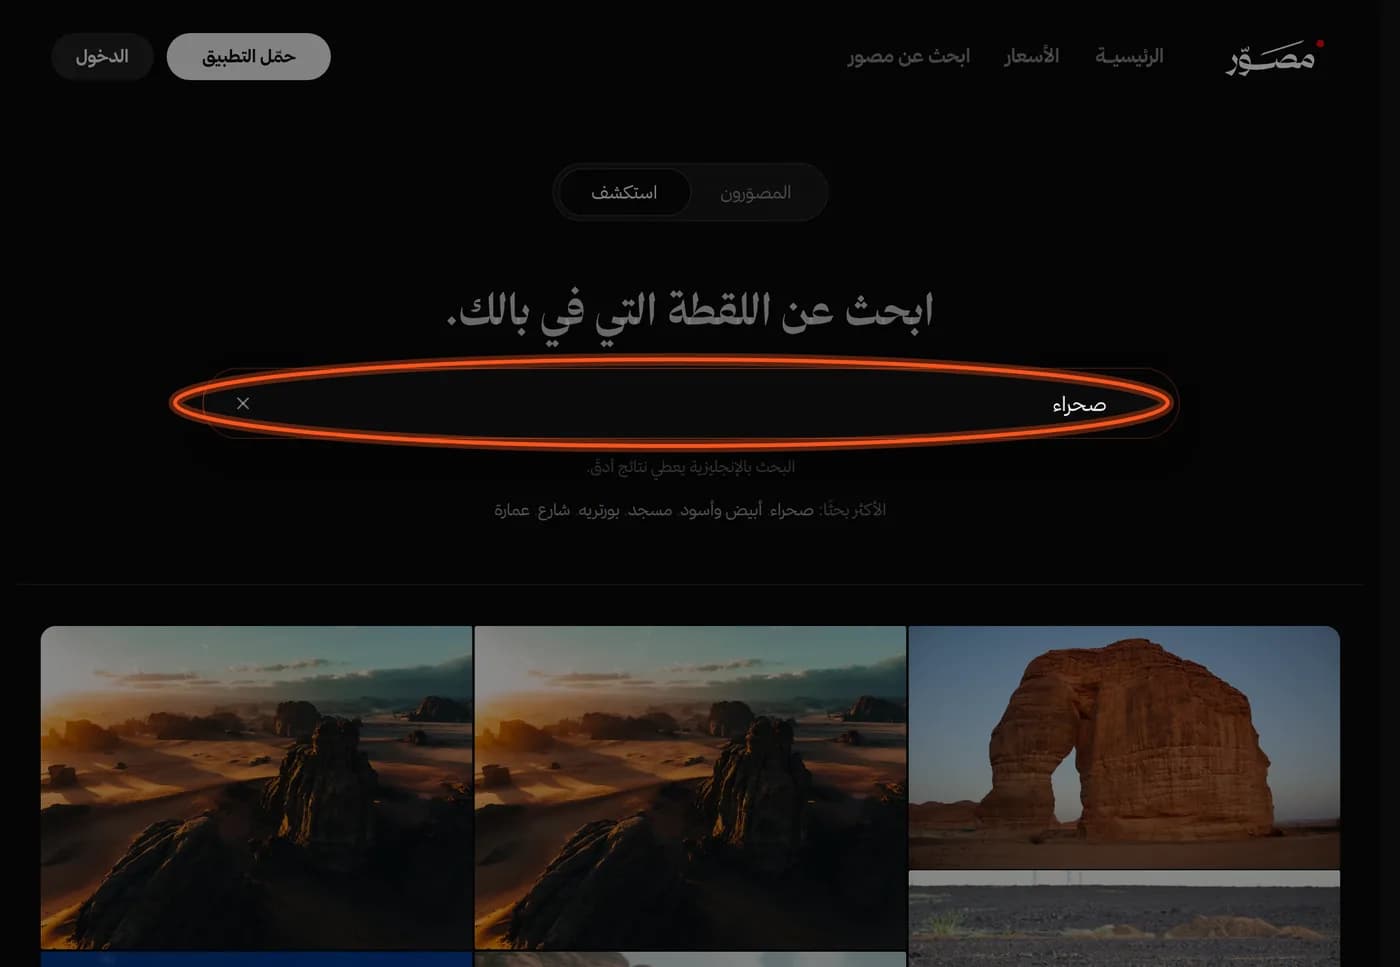
Task: Open the الأسعار navigation link
Action: [x=1031, y=56]
